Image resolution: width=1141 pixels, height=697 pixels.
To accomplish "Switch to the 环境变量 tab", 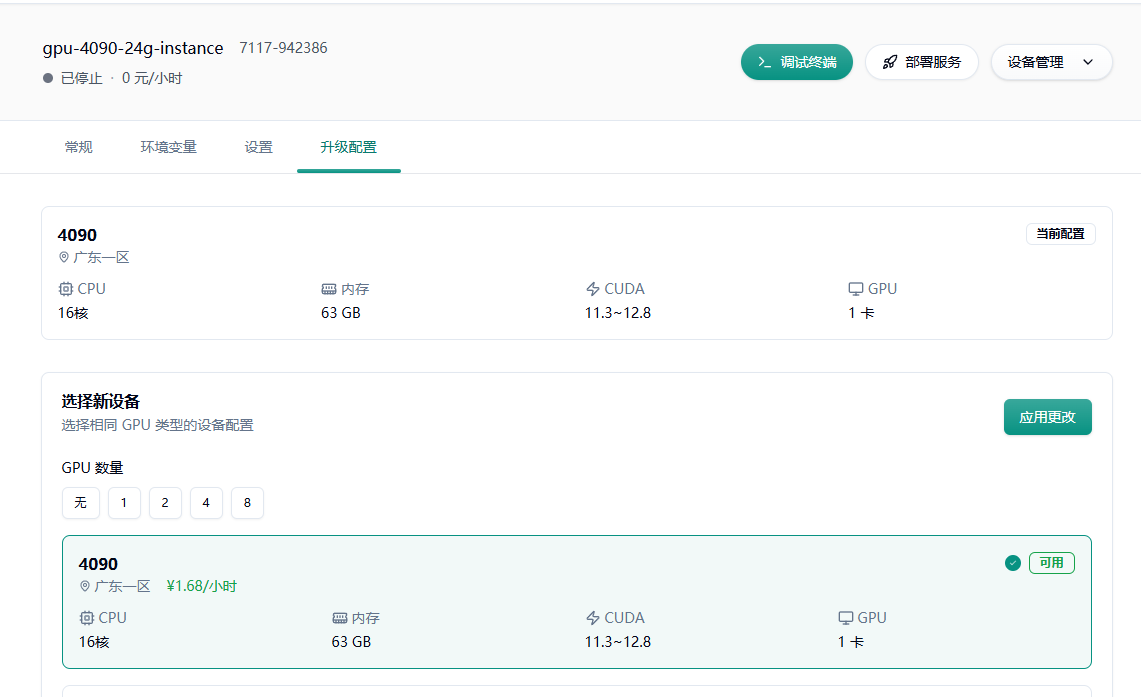I will click(168, 147).
